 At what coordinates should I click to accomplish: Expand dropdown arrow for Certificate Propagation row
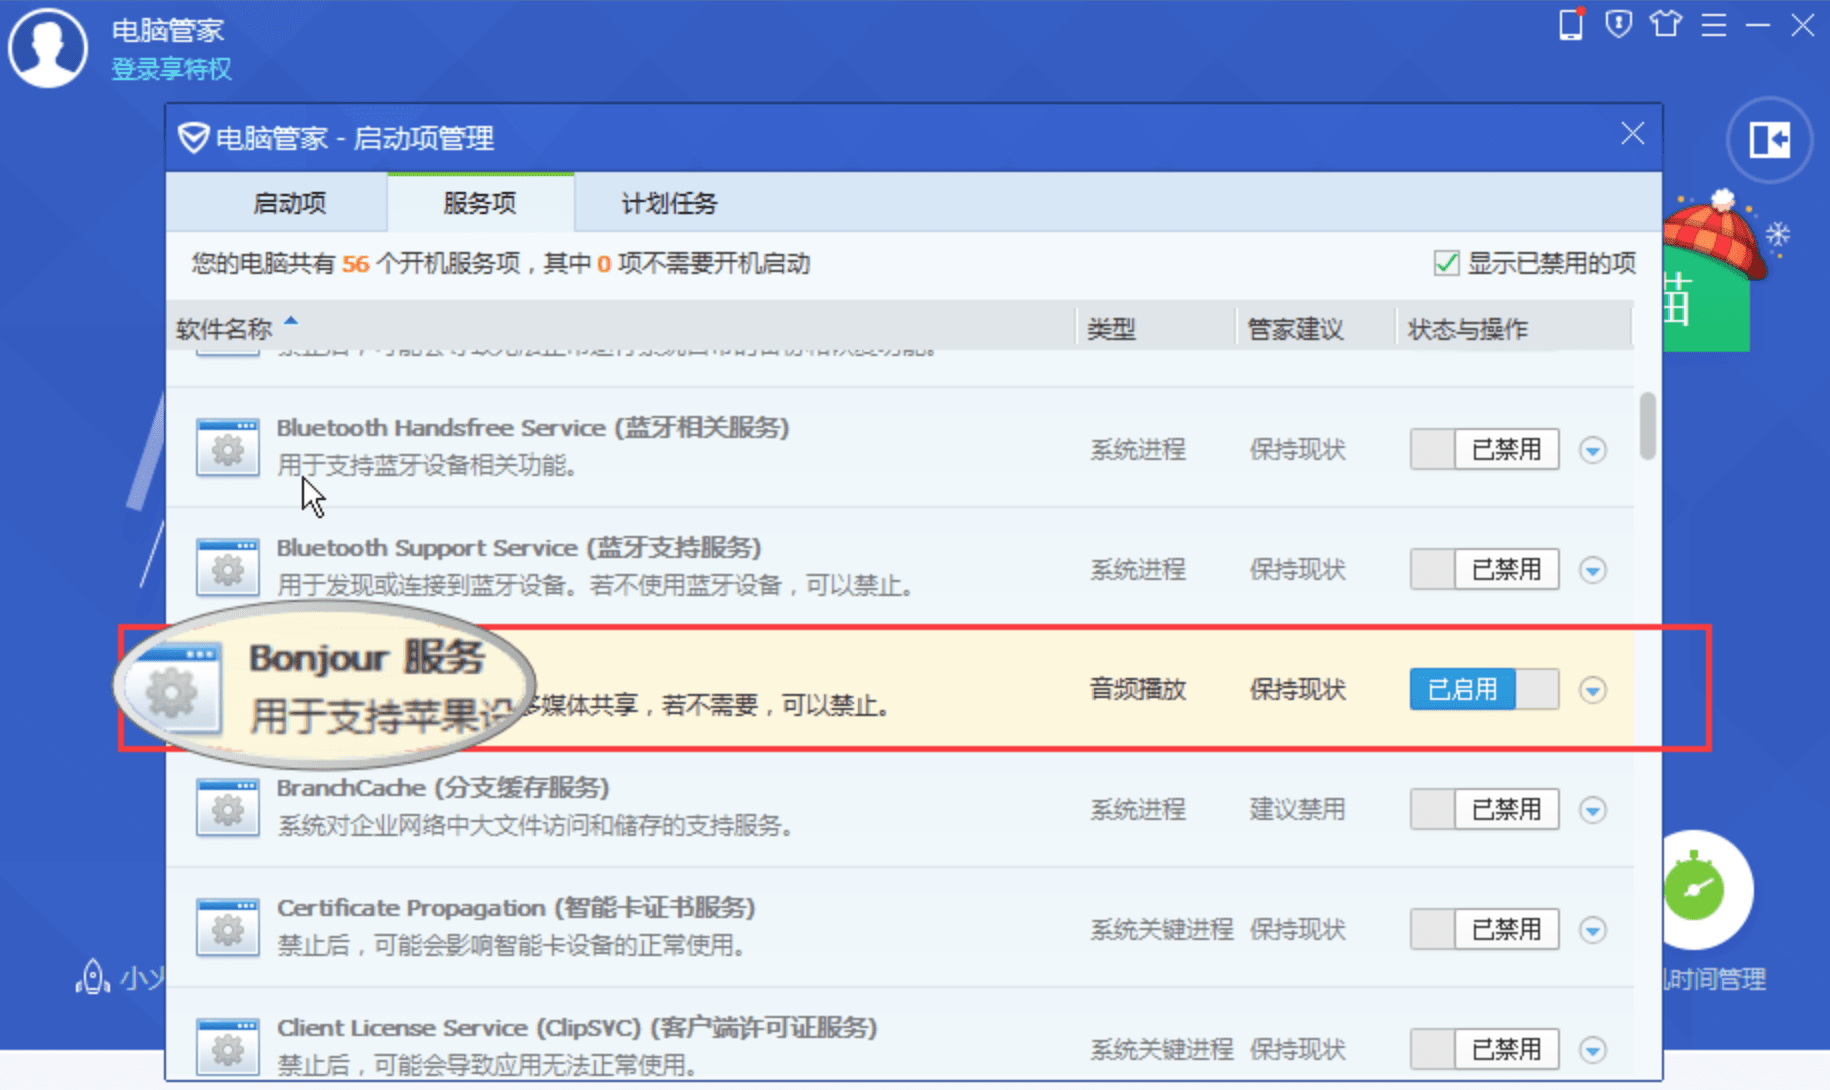(x=1593, y=930)
